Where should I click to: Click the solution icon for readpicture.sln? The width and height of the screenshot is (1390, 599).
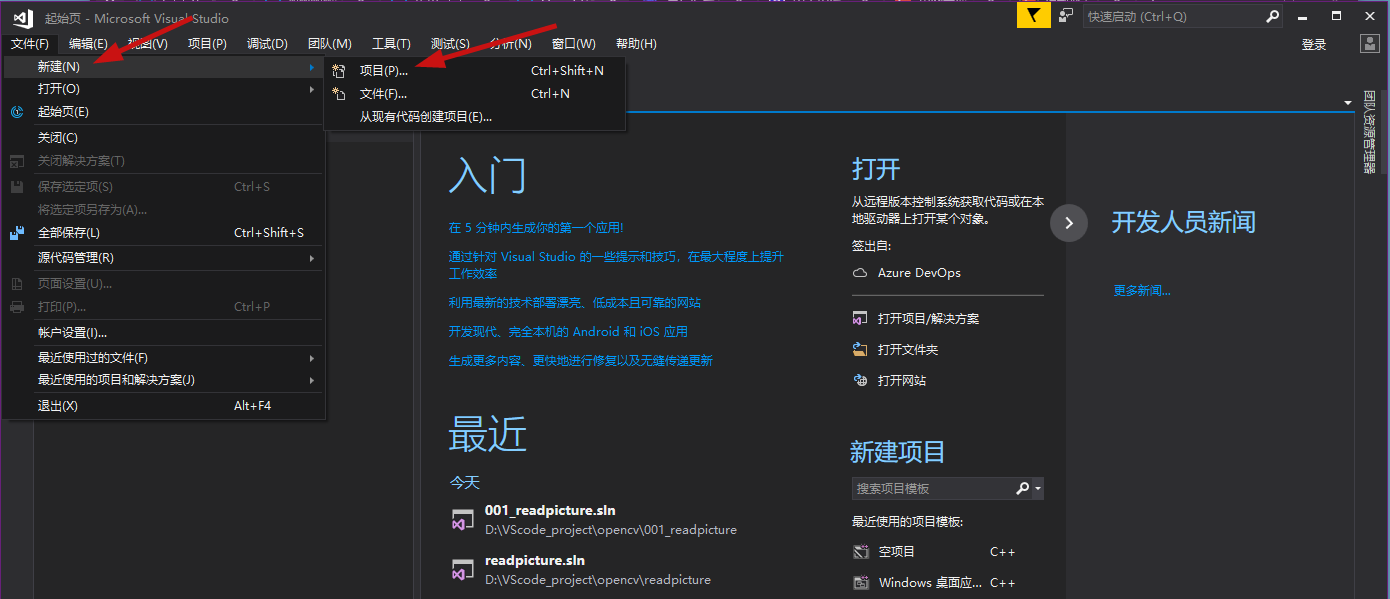(462, 570)
